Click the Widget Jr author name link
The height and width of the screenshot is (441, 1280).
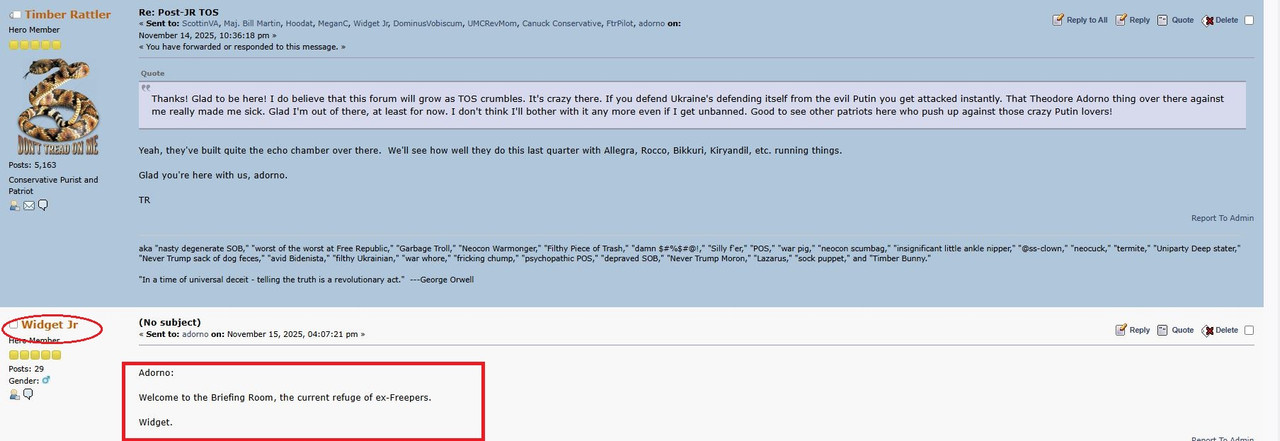point(50,325)
